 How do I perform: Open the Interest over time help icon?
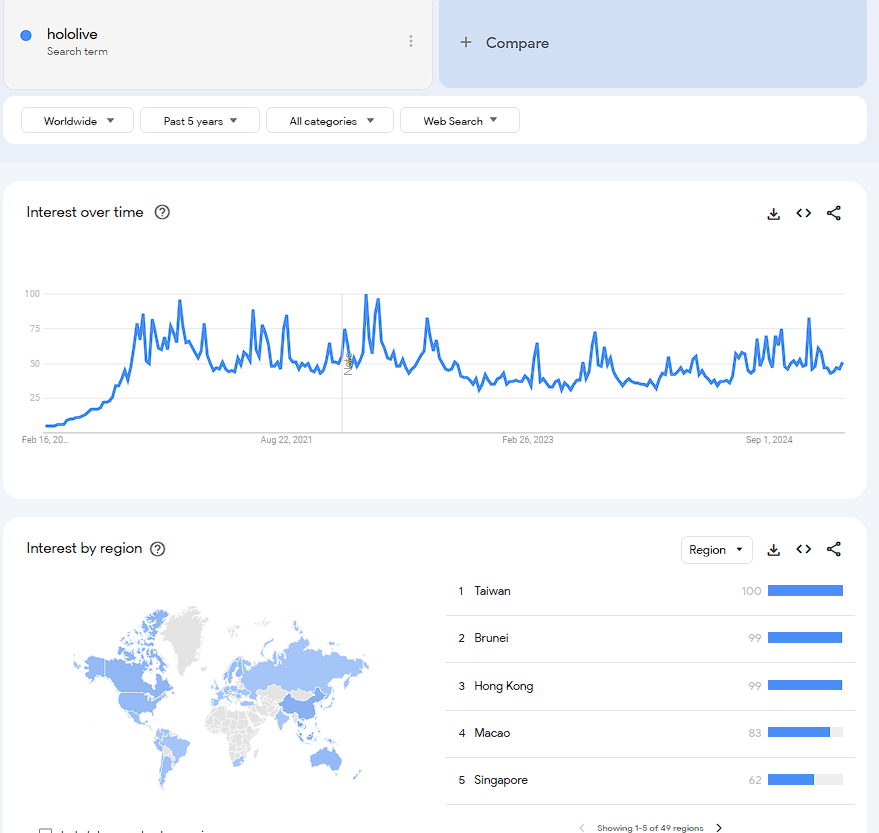162,212
